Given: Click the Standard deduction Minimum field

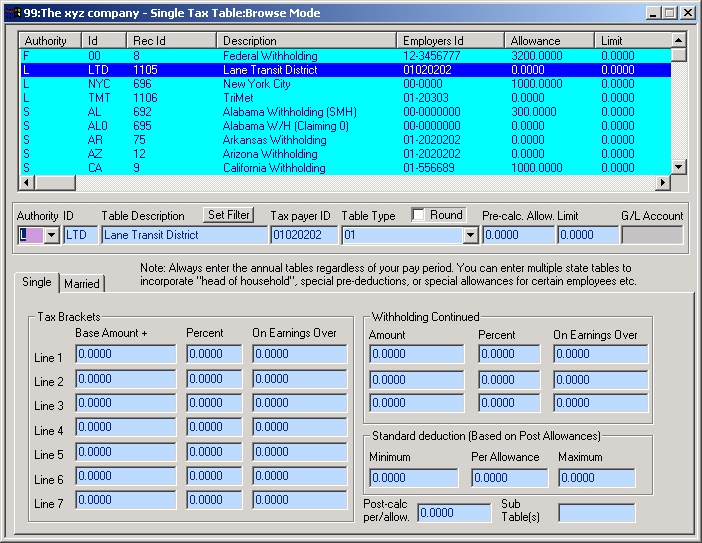Looking at the screenshot, I should coord(413,478).
